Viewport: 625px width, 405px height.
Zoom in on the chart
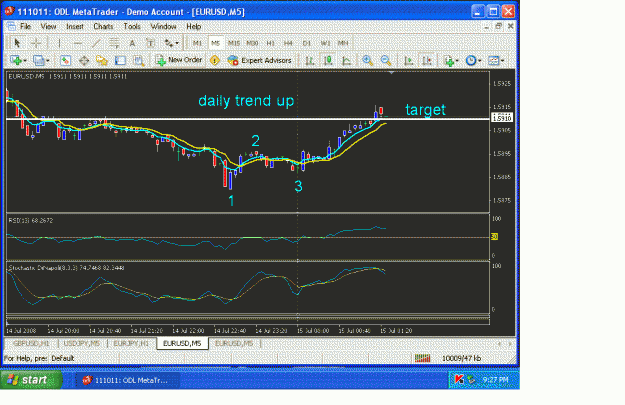coord(368,61)
